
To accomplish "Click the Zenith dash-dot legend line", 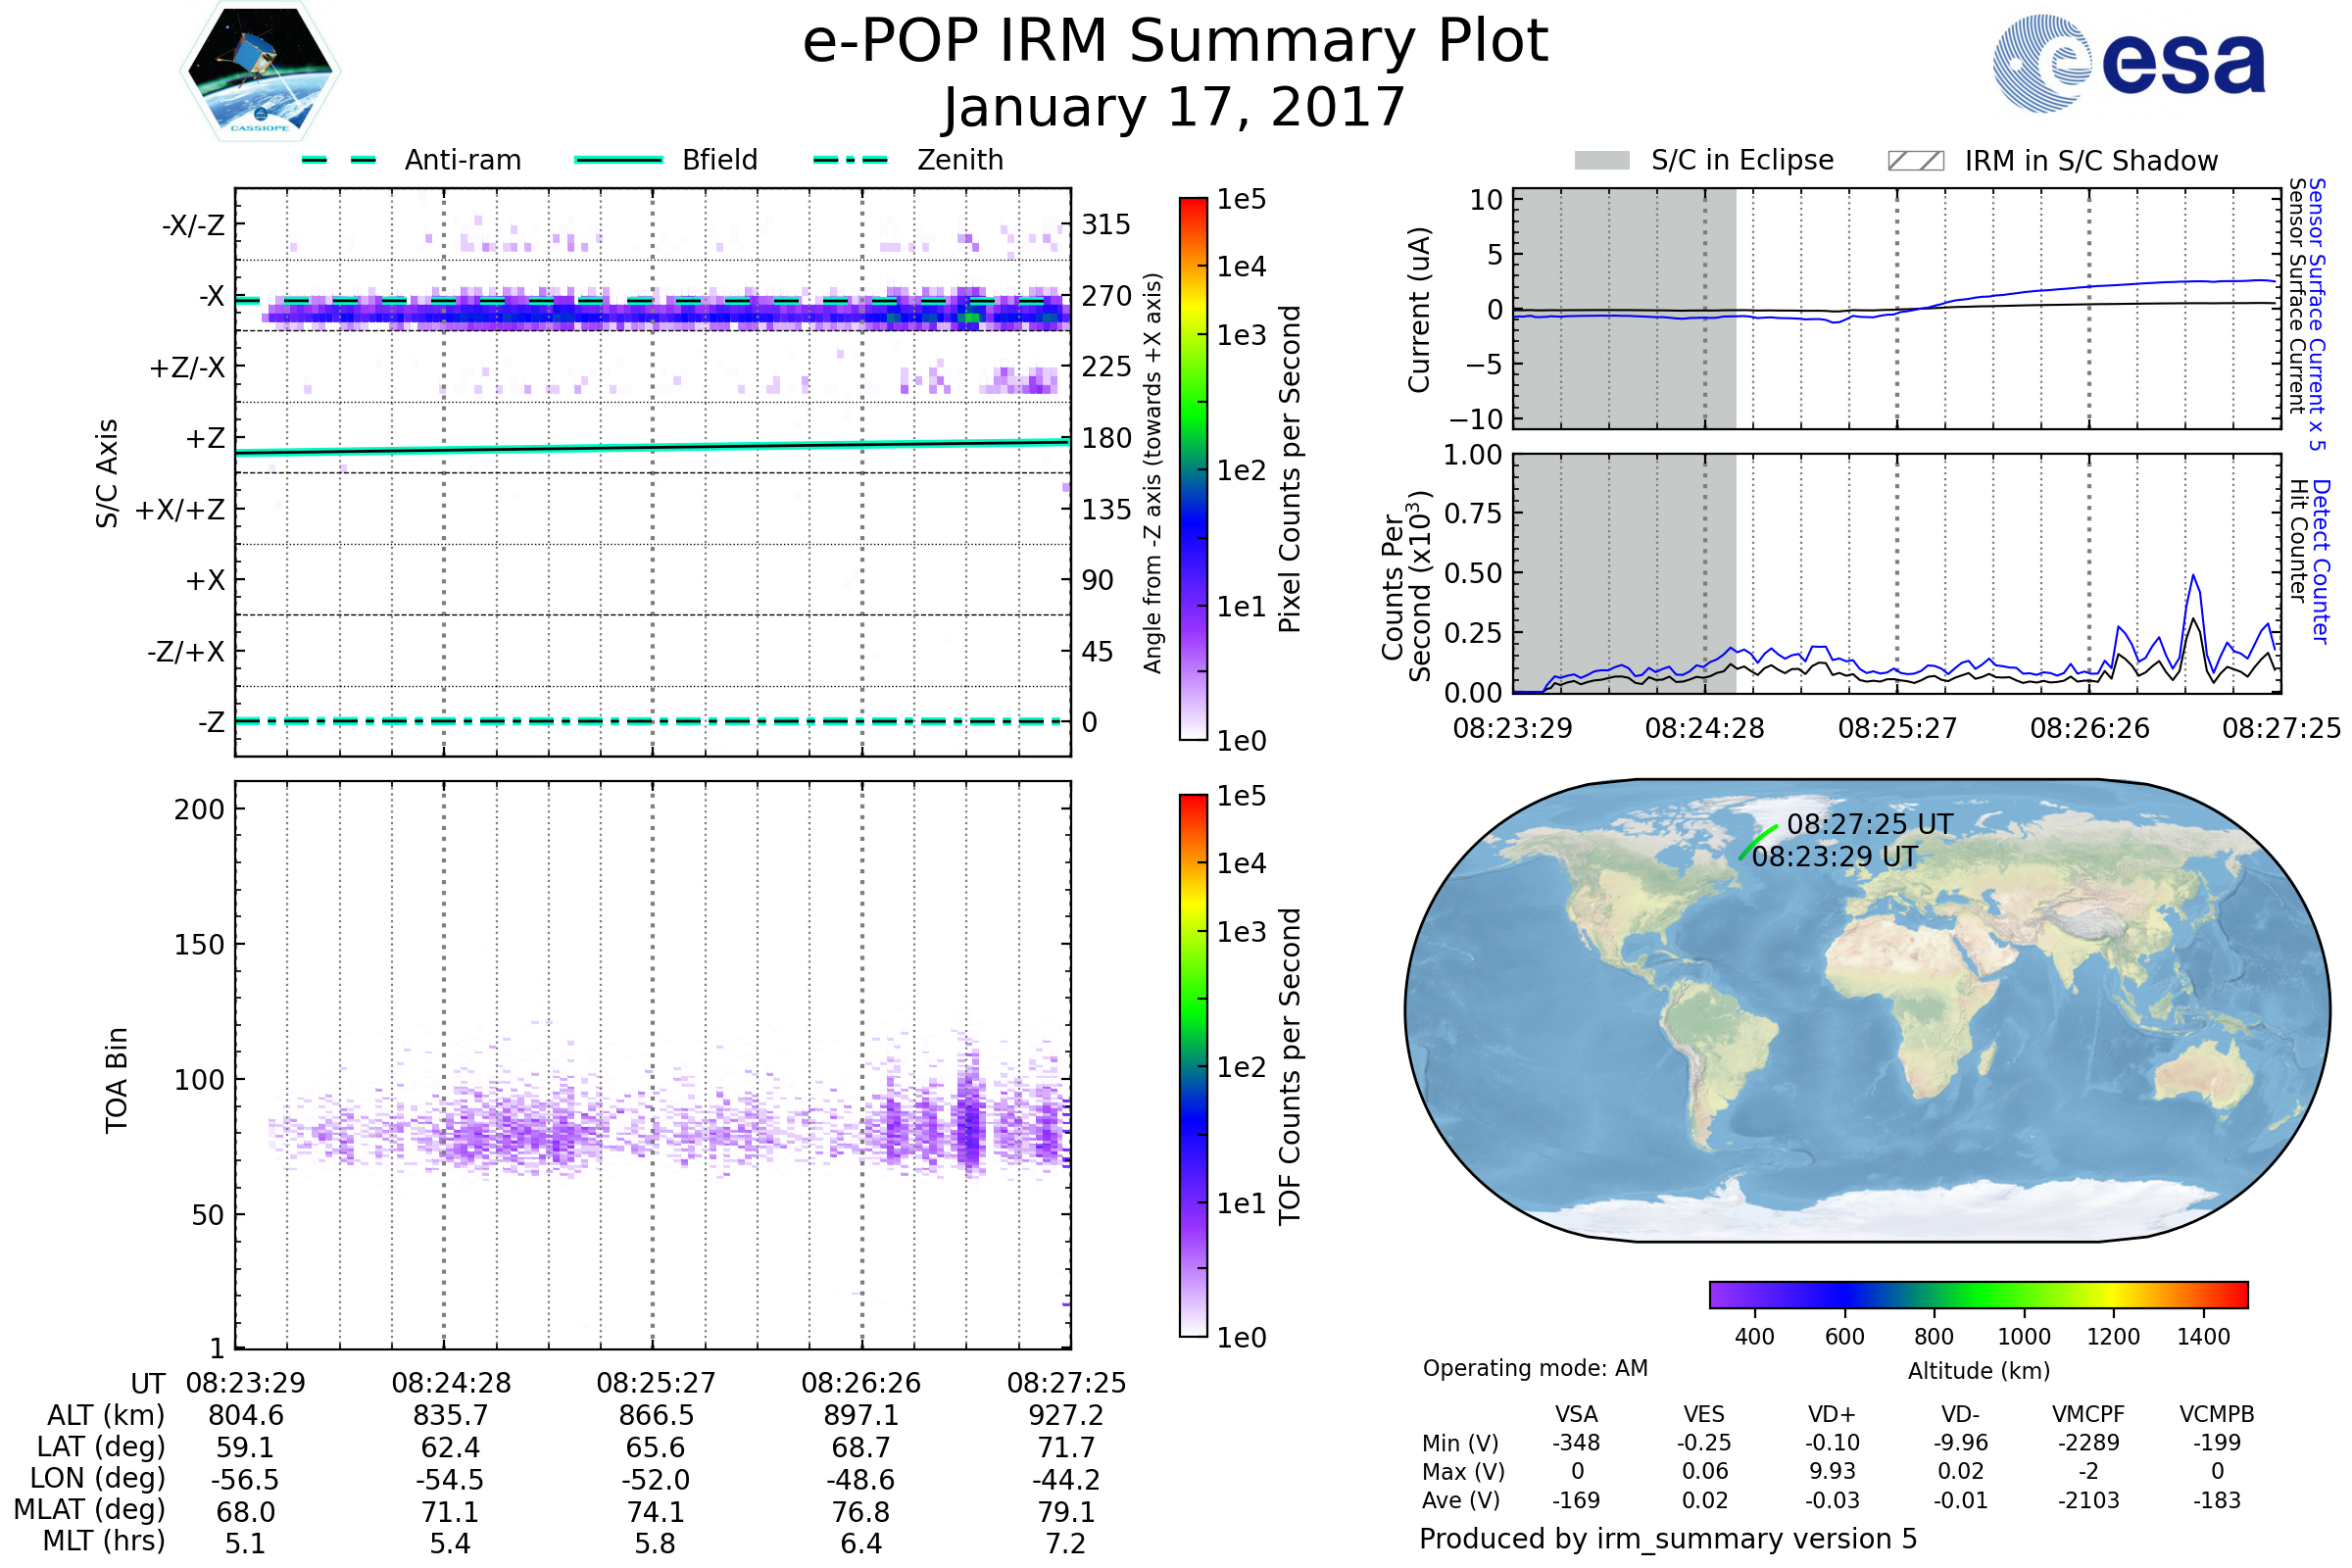I will click(x=851, y=160).
